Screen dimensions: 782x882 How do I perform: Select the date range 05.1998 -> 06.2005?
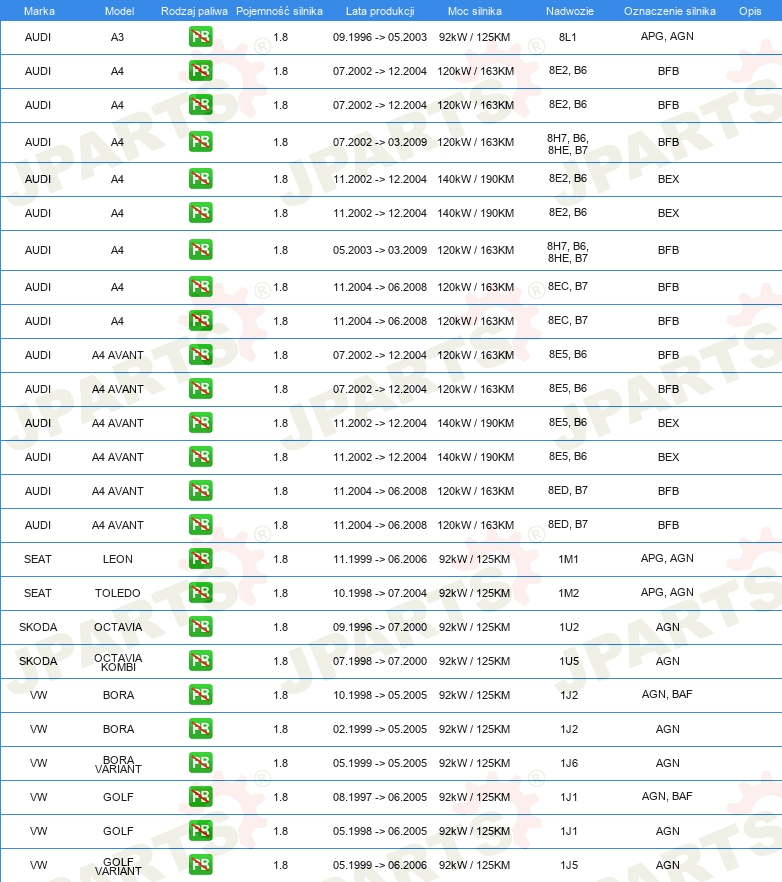[380, 831]
